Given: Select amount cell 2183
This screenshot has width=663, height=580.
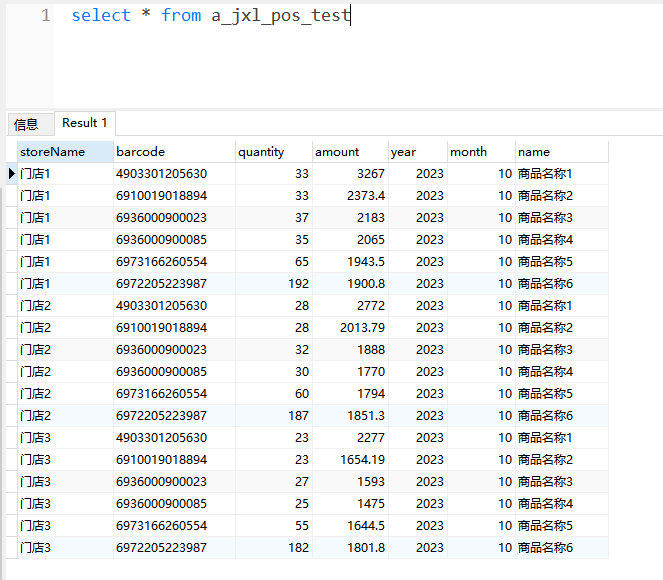Looking at the screenshot, I should [350, 218].
